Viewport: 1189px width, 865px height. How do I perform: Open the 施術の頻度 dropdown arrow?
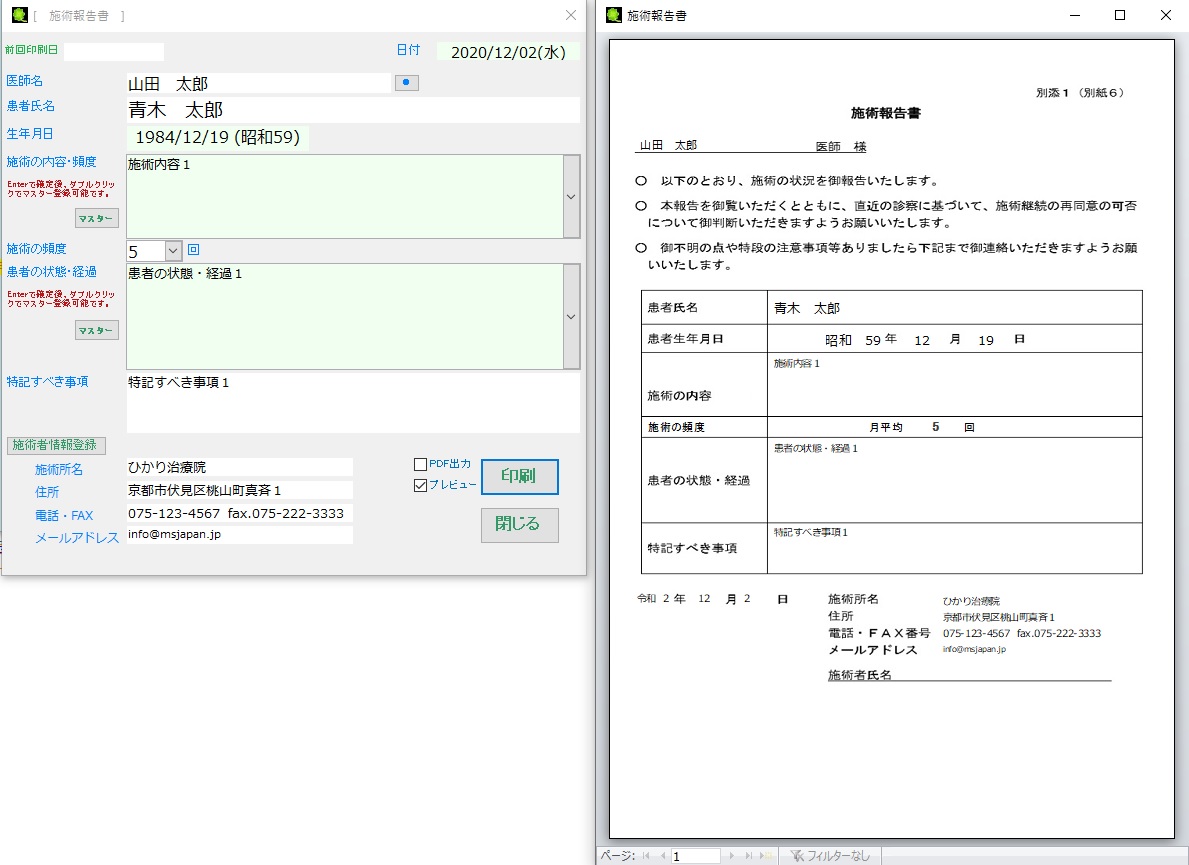173,250
